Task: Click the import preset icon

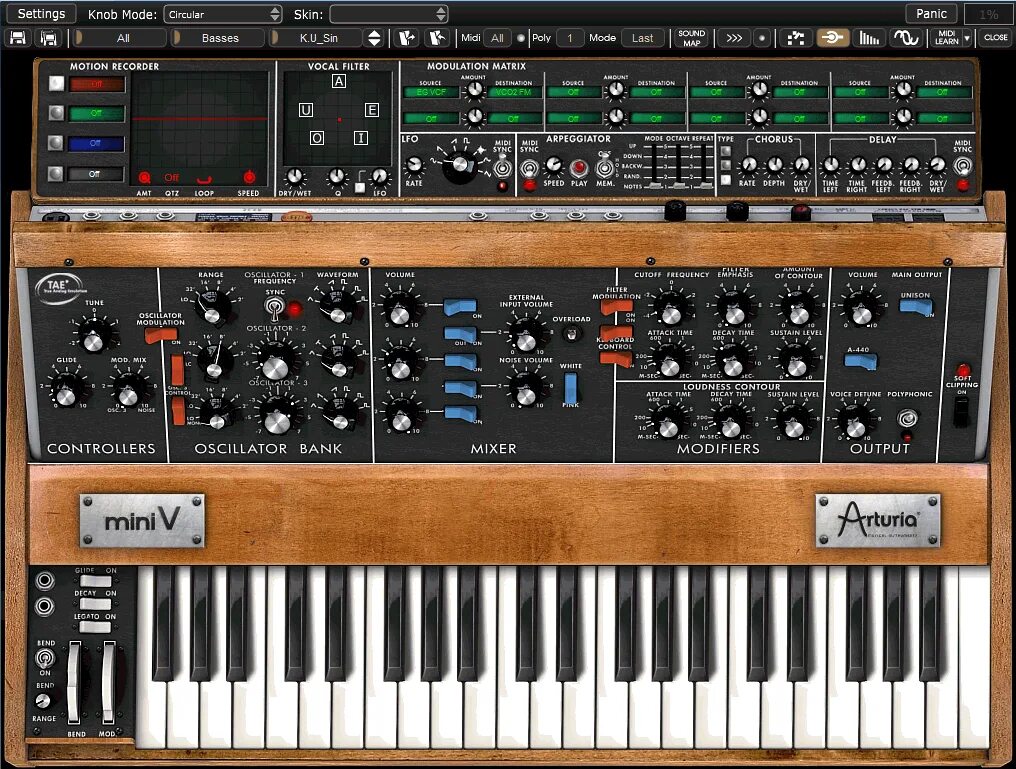Action: [407, 38]
